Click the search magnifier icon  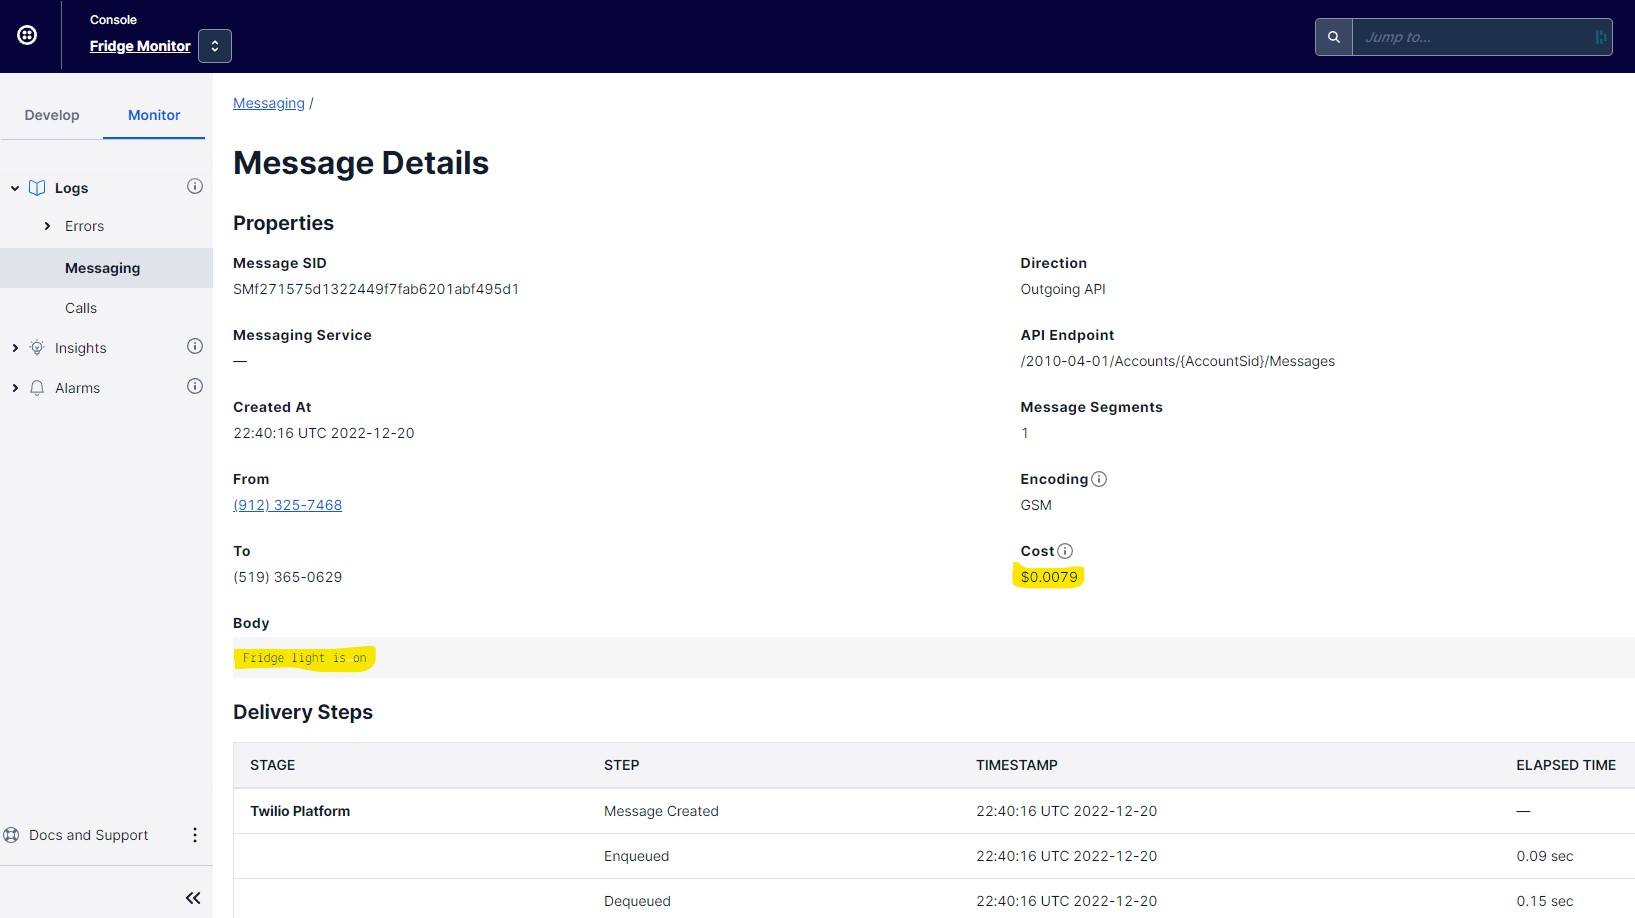[1333, 37]
